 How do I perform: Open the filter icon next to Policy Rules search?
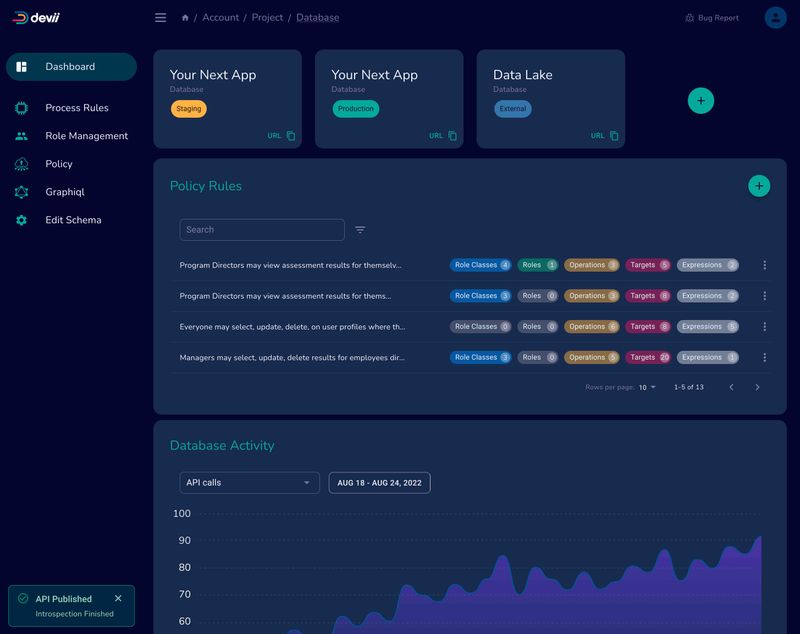(x=359, y=229)
